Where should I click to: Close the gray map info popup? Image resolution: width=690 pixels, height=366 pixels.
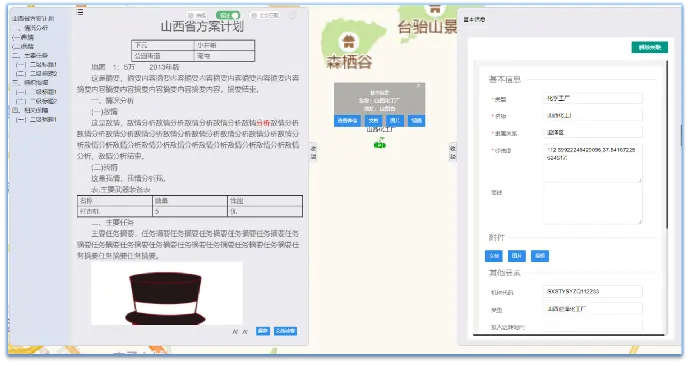click(x=418, y=86)
